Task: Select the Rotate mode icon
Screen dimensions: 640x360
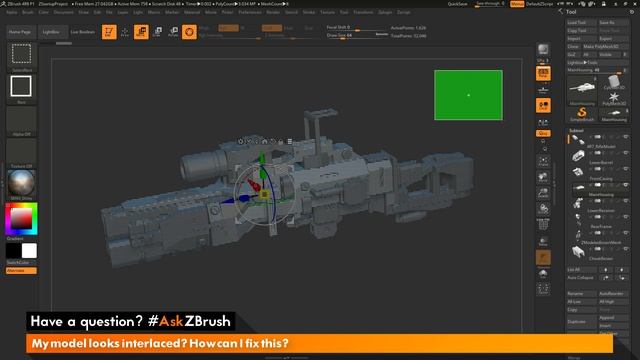Action: (173, 32)
